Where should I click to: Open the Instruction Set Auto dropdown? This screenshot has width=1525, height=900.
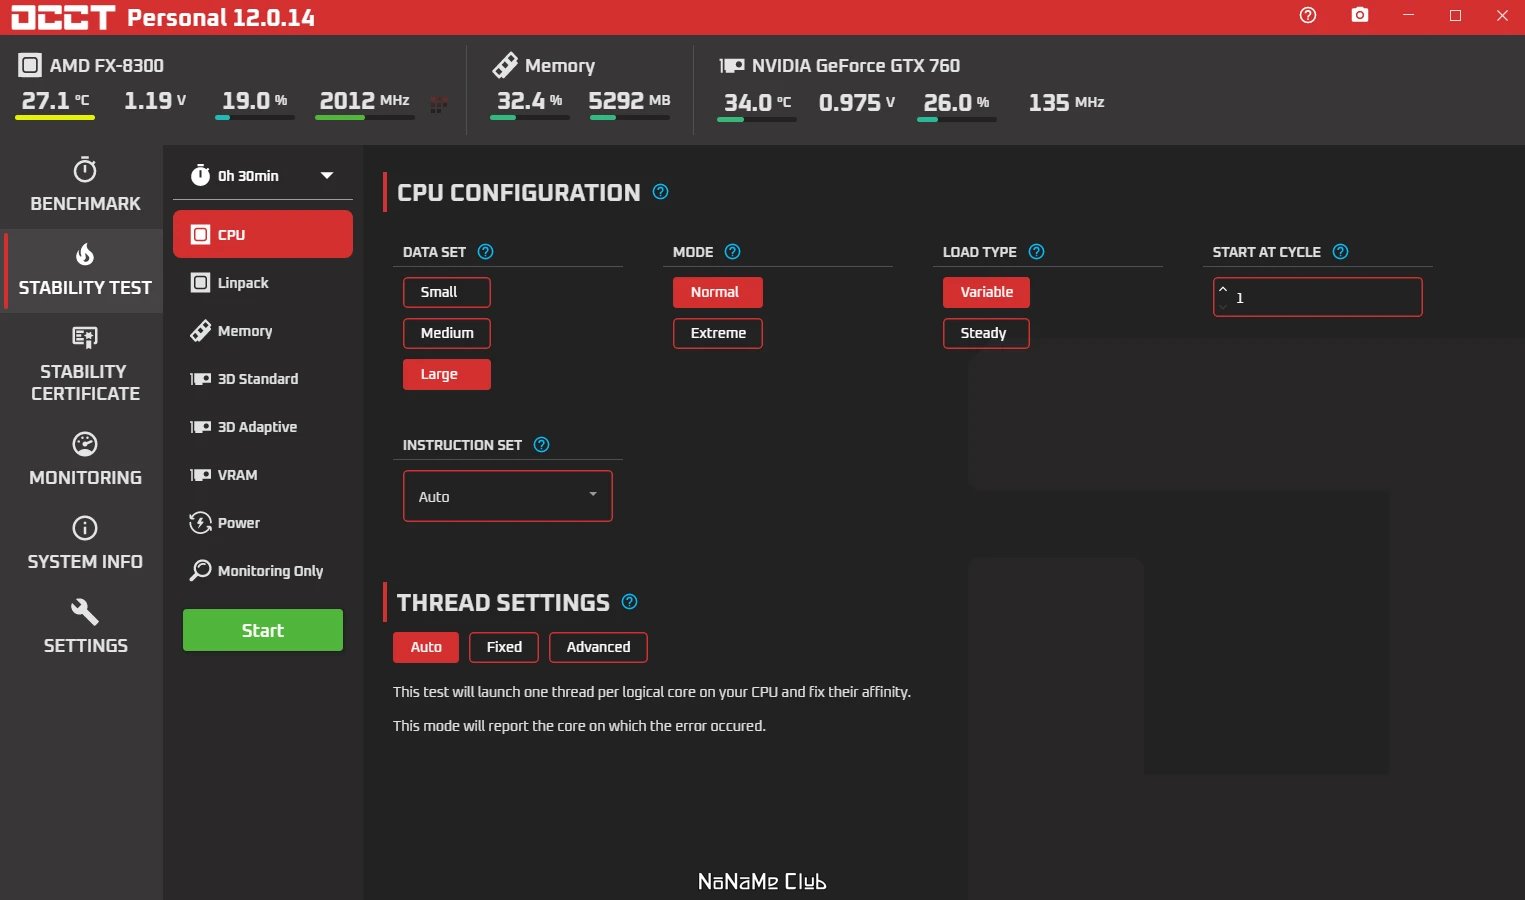tap(508, 496)
